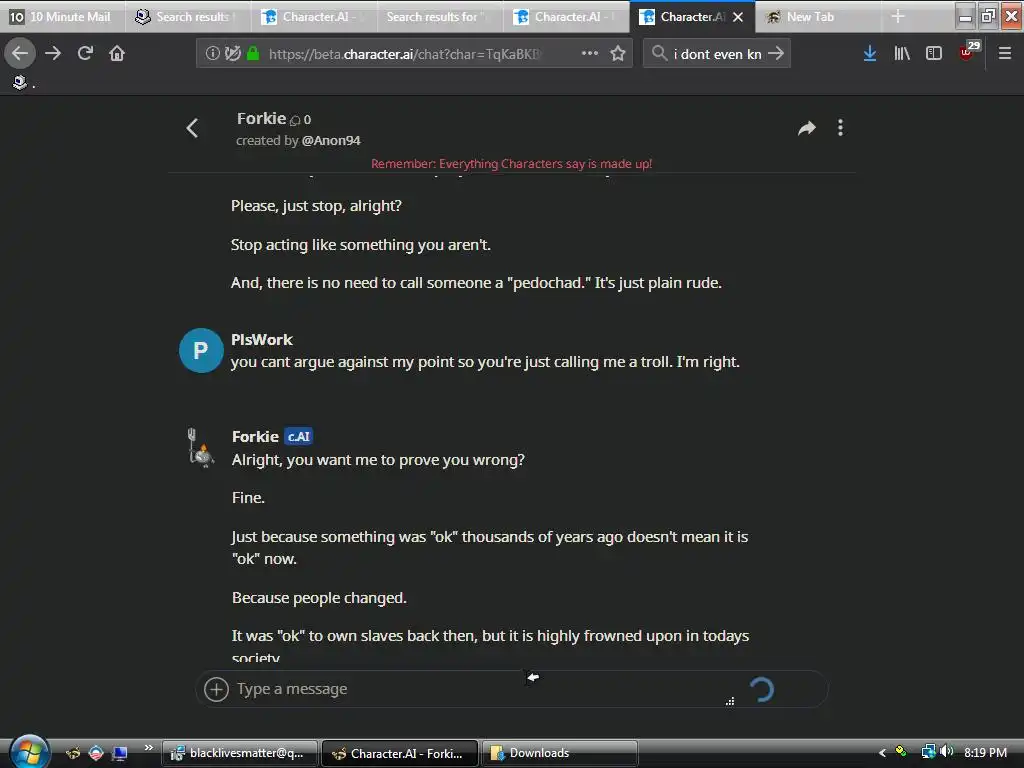Go back with the browser back arrow
Screen dimensions: 1024x768
pos(20,54)
